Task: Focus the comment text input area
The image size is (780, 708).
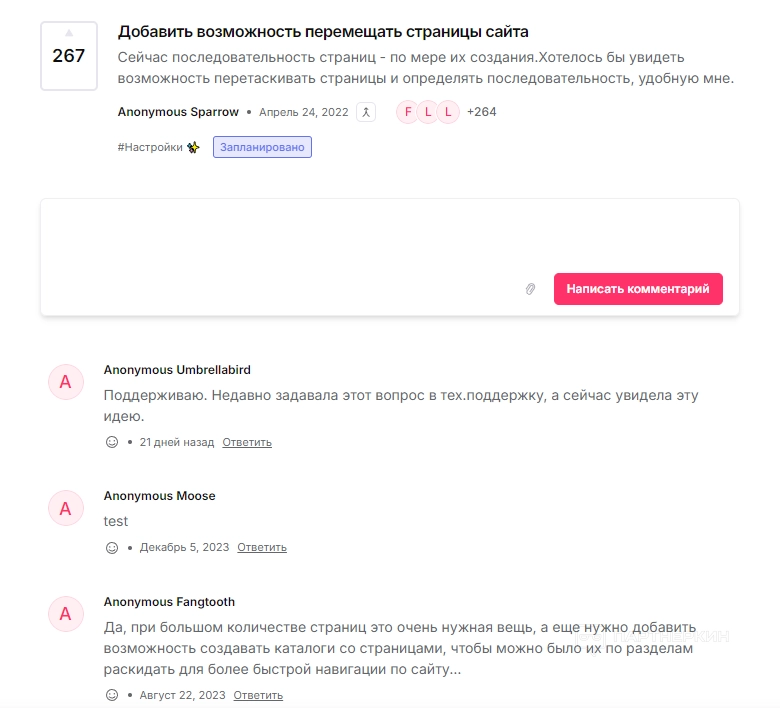Action: tap(390, 235)
